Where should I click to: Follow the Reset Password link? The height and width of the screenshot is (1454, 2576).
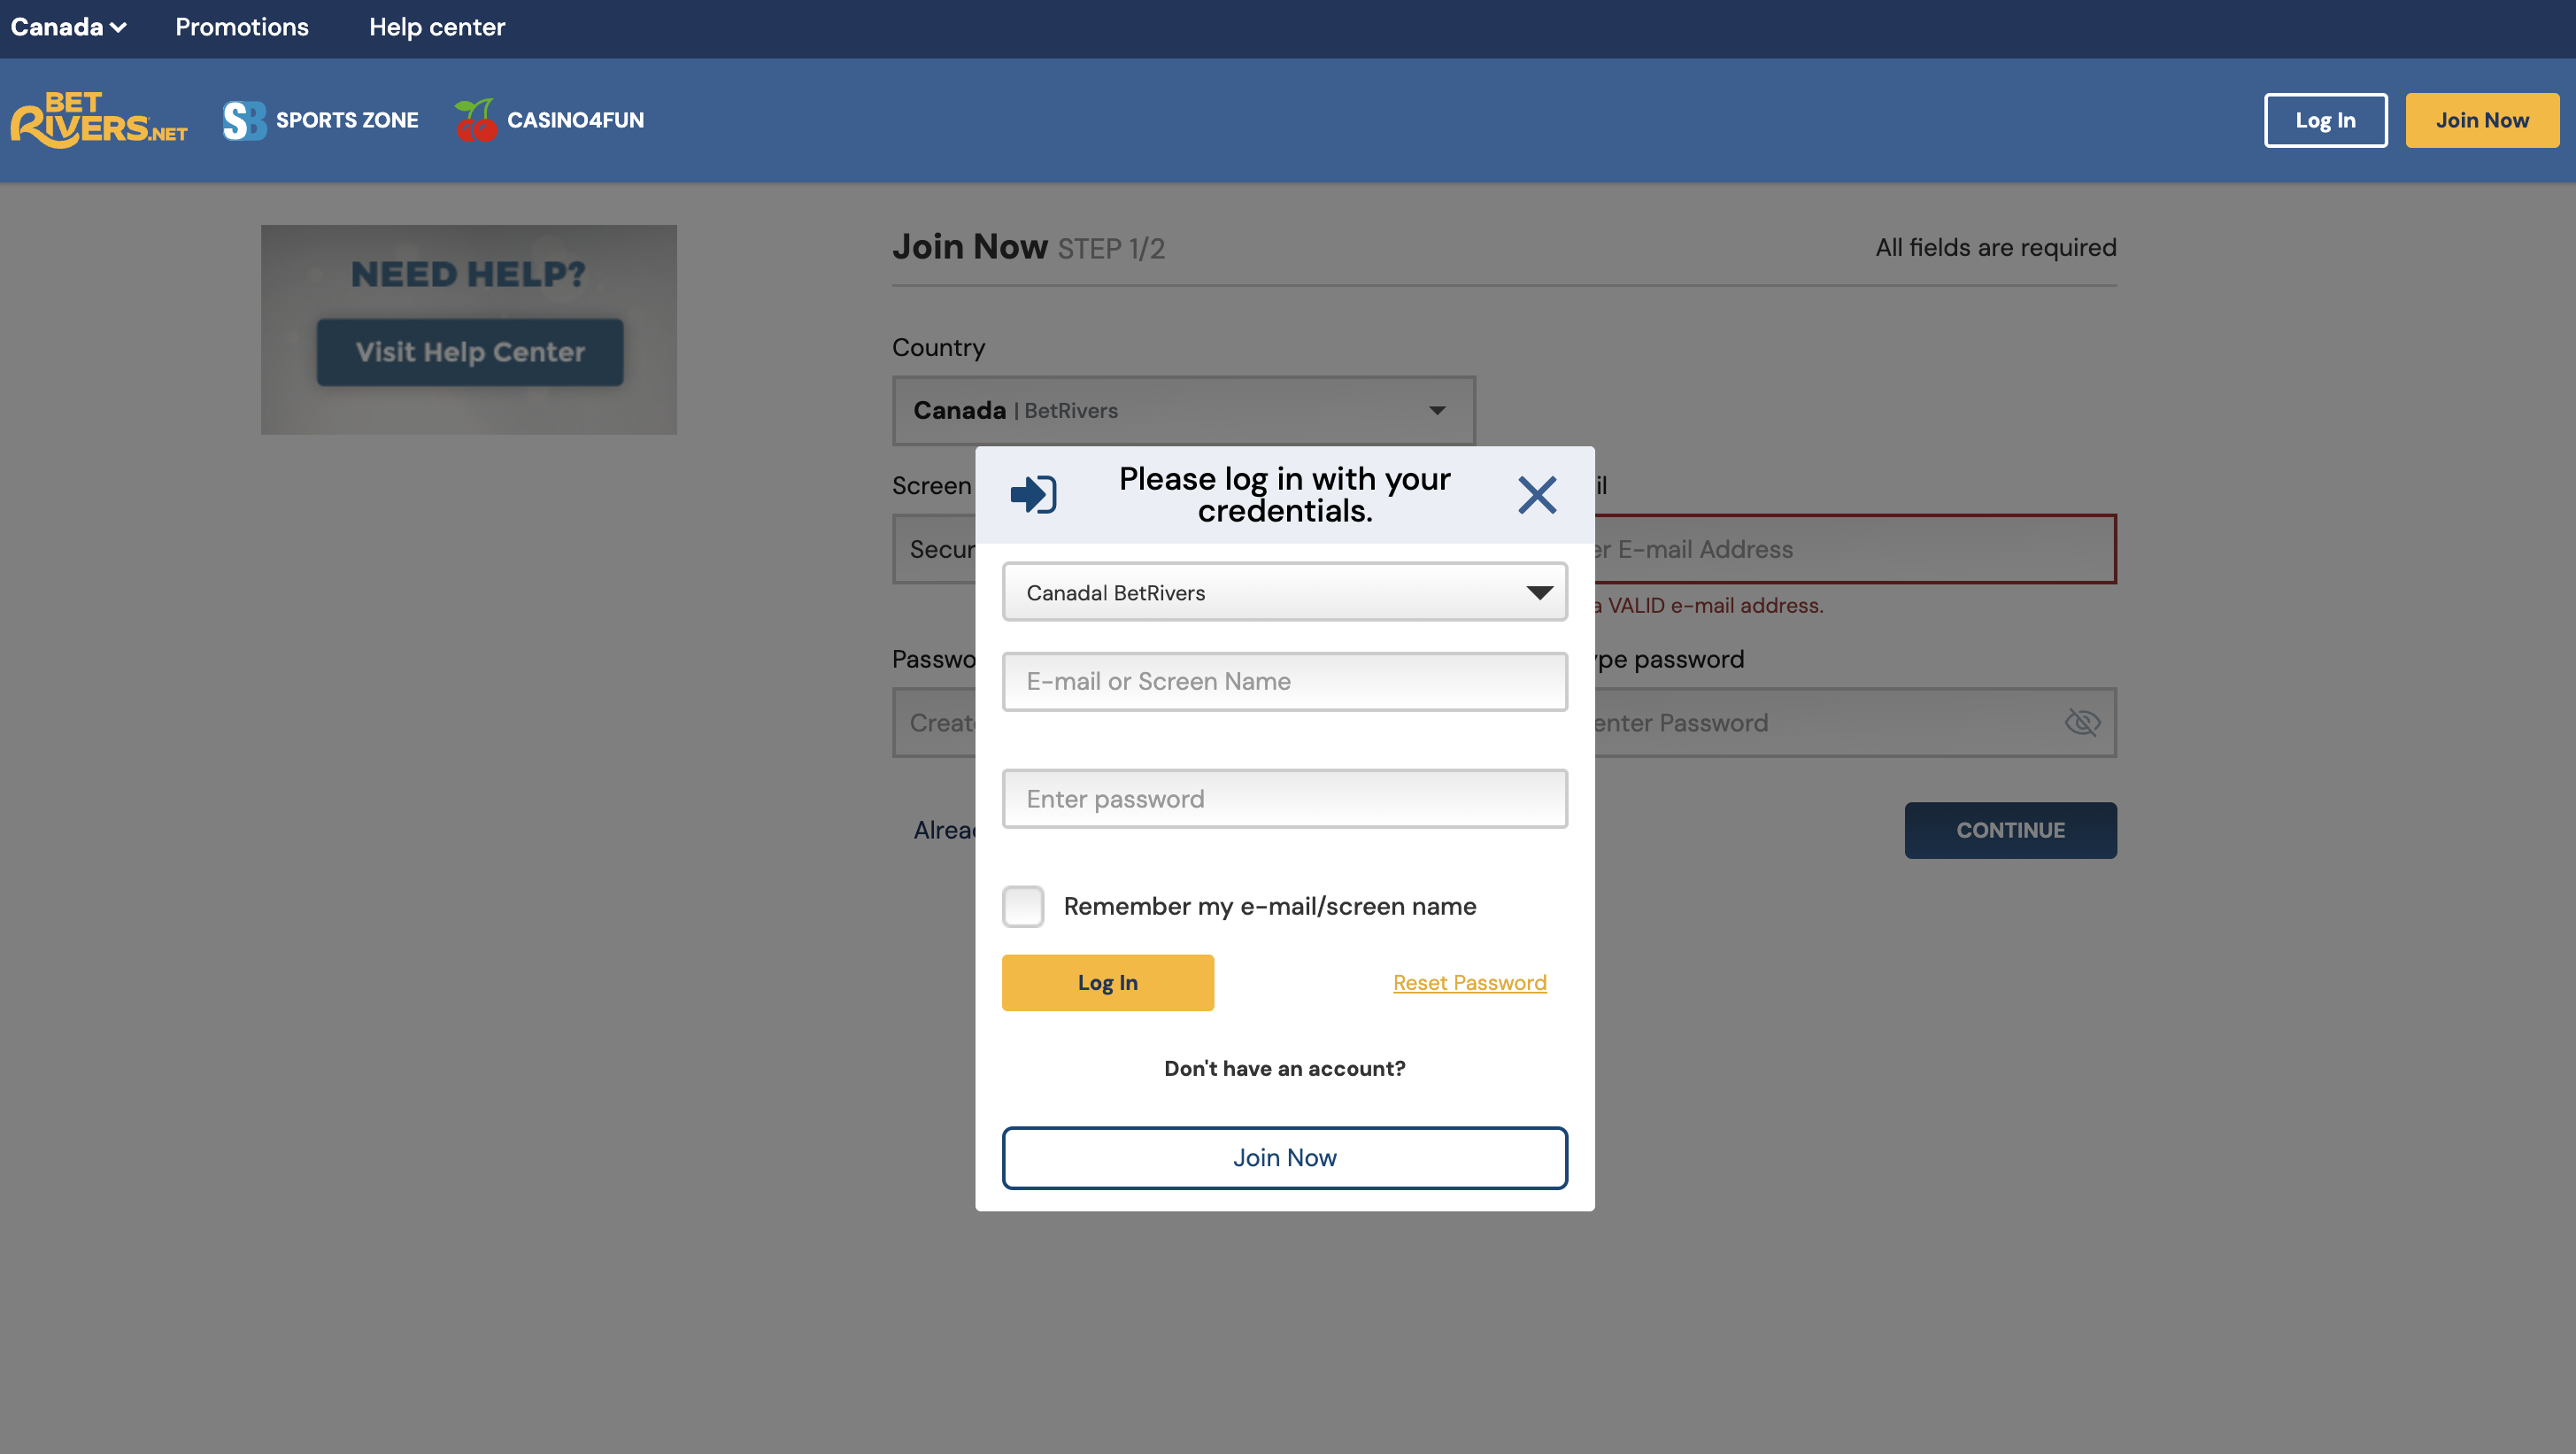[1470, 982]
